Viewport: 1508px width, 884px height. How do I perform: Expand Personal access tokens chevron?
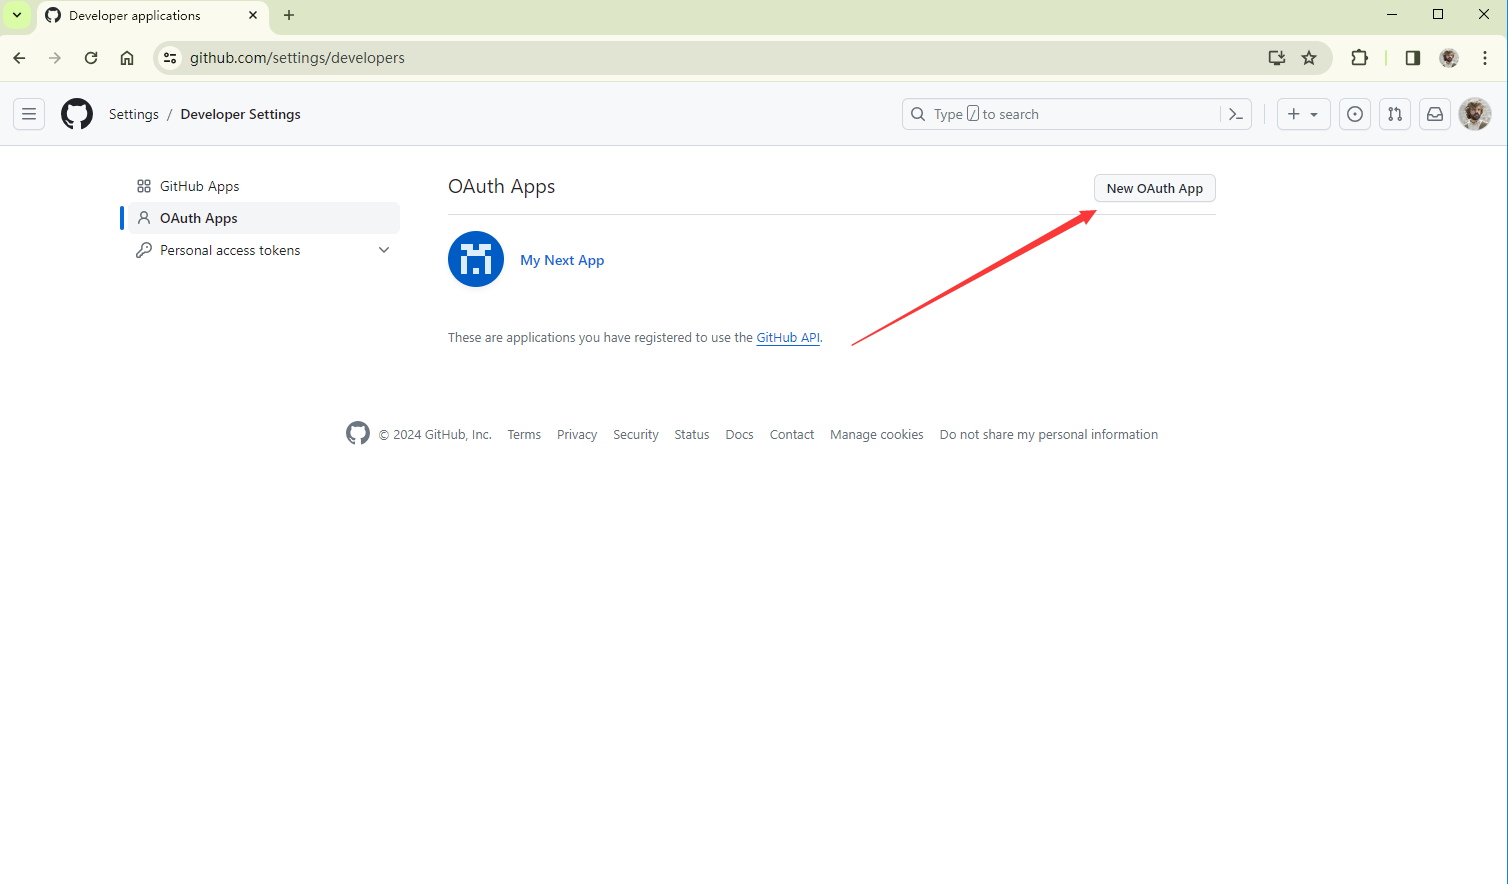(x=384, y=250)
